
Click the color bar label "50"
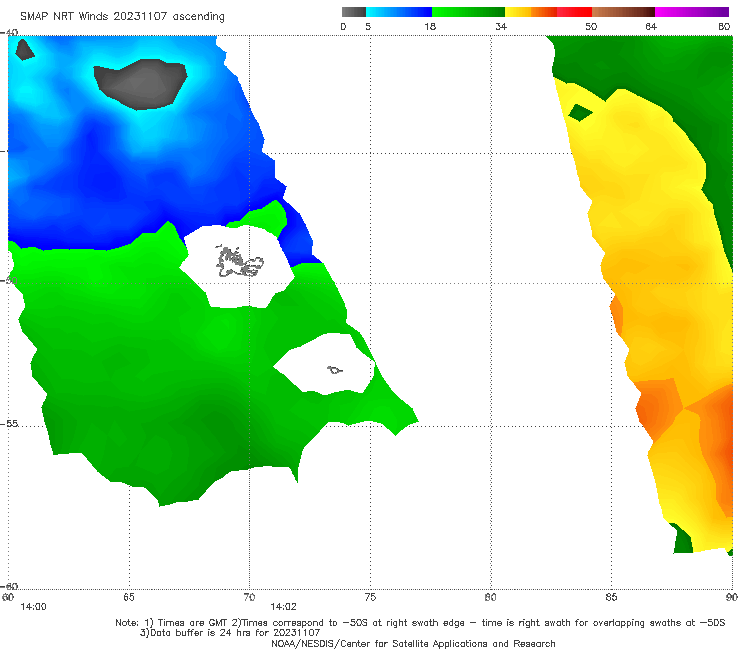[x=591, y=27]
